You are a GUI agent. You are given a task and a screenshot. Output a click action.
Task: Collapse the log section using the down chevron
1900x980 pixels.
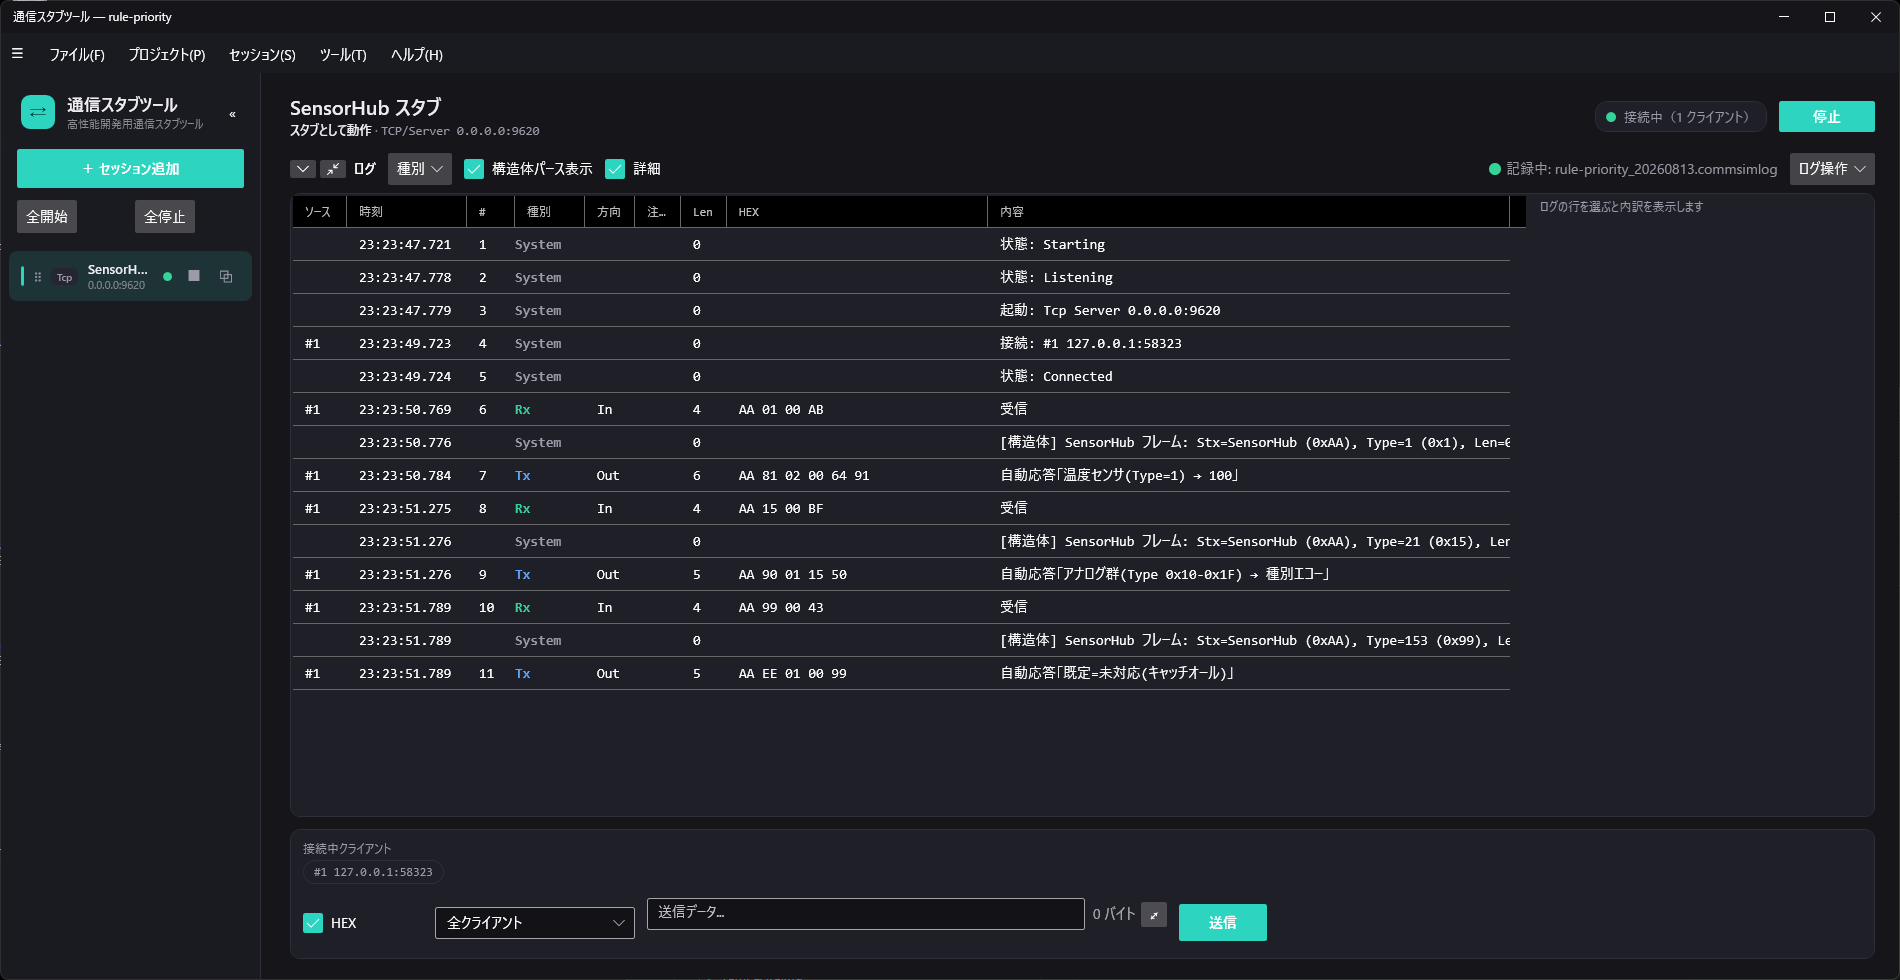pos(303,169)
